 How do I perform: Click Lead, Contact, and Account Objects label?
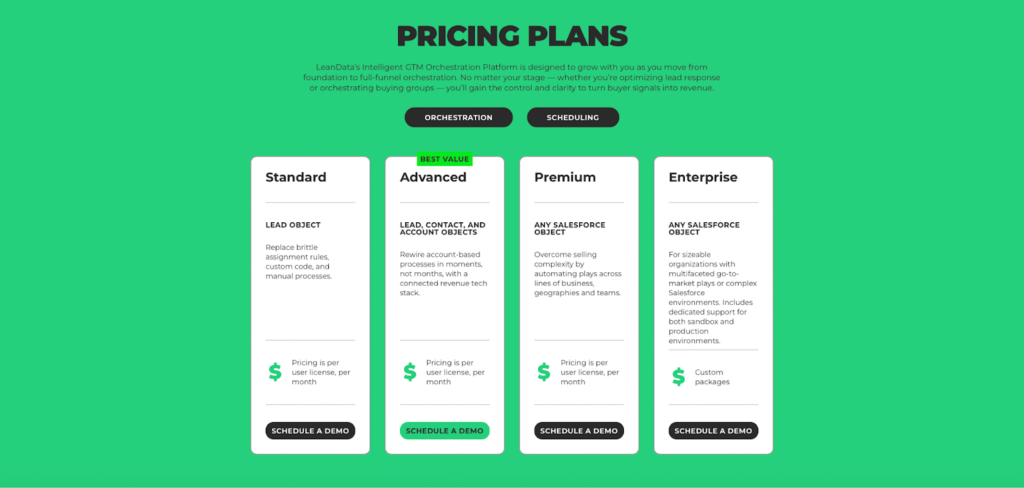point(442,229)
